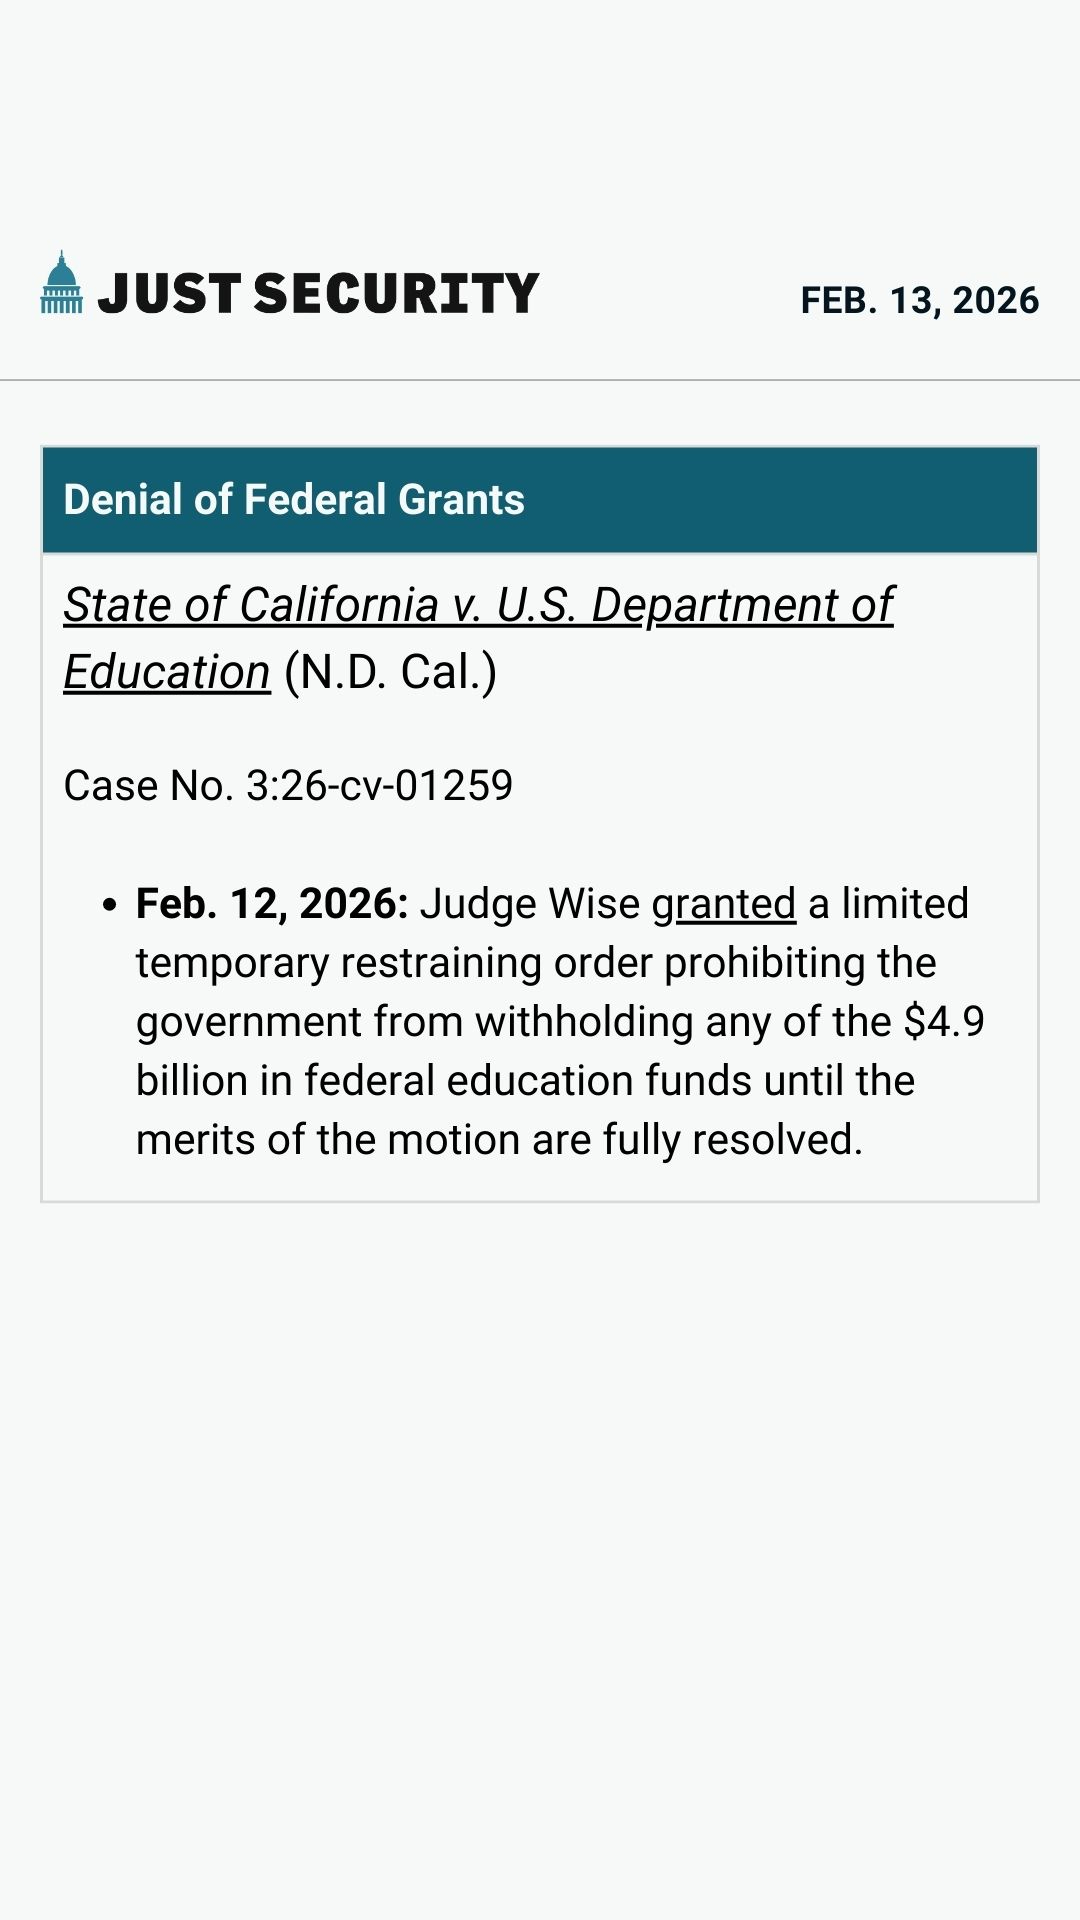Open the underlined "granted" link

[723, 904]
